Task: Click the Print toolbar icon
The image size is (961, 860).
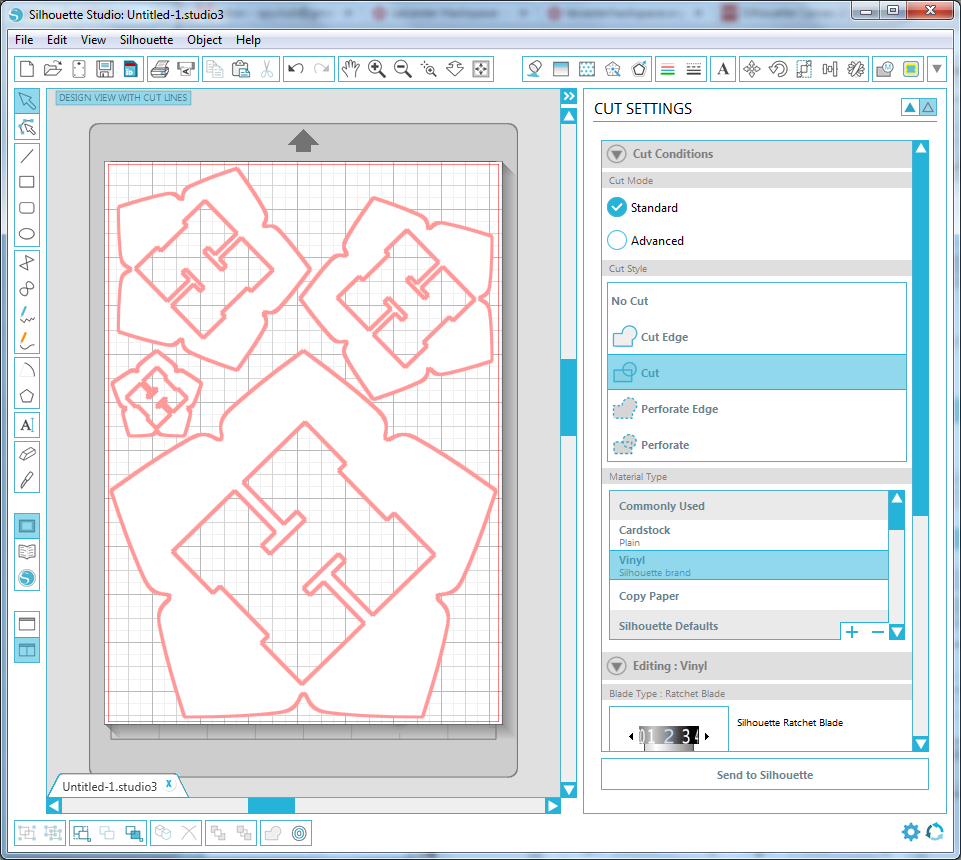Action: tap(160, 69)
